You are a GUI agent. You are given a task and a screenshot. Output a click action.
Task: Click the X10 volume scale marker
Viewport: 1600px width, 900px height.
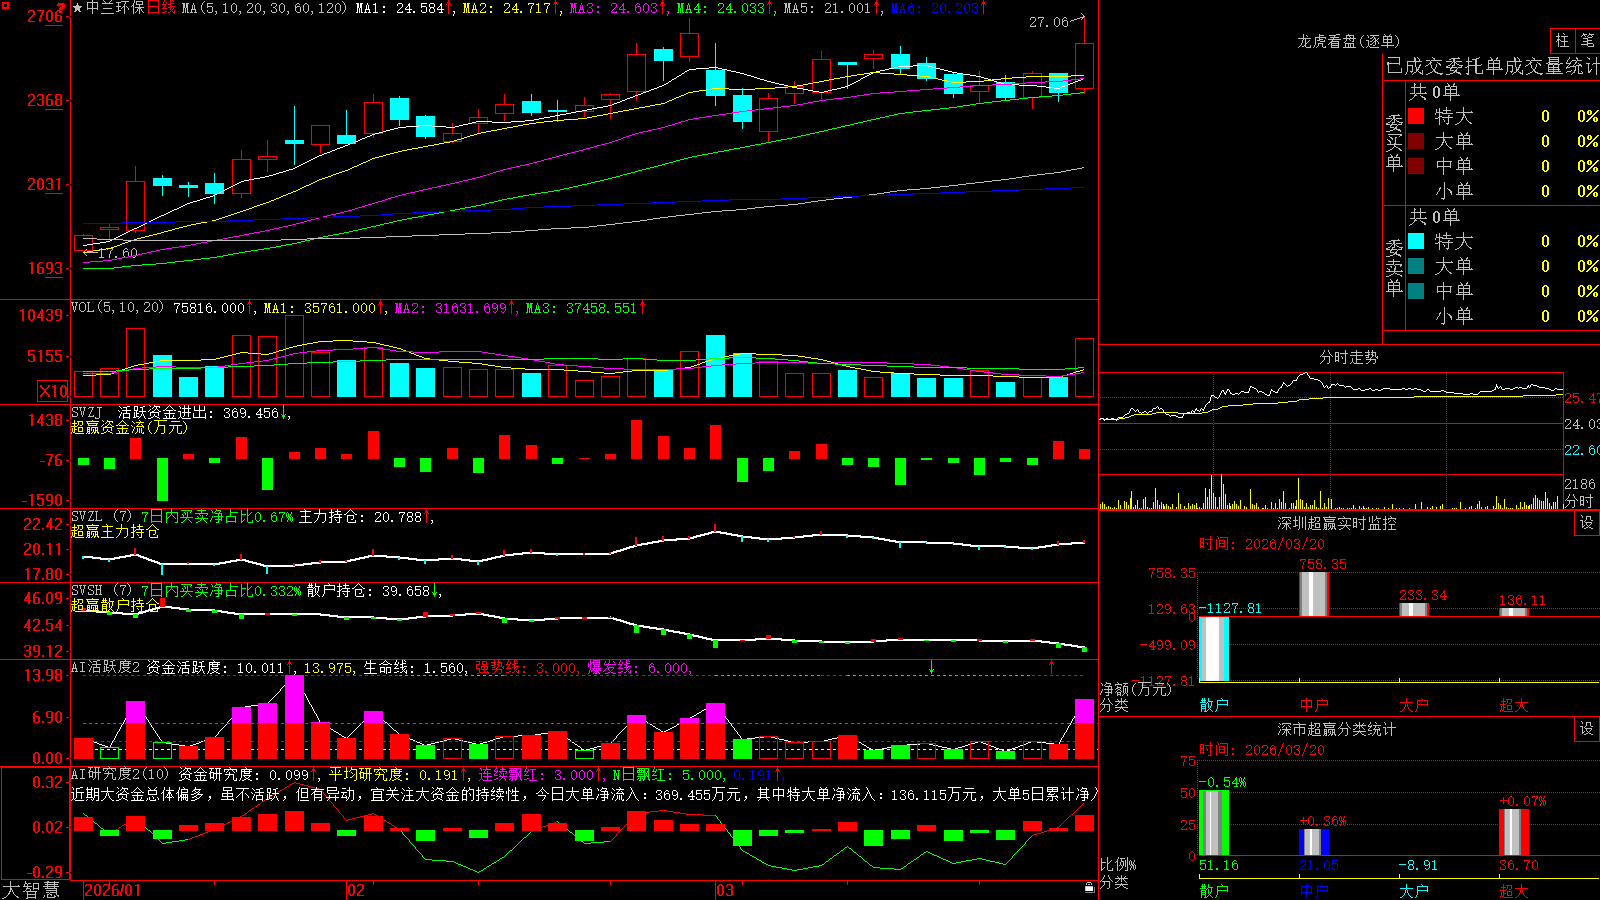(x=53, y=391)
